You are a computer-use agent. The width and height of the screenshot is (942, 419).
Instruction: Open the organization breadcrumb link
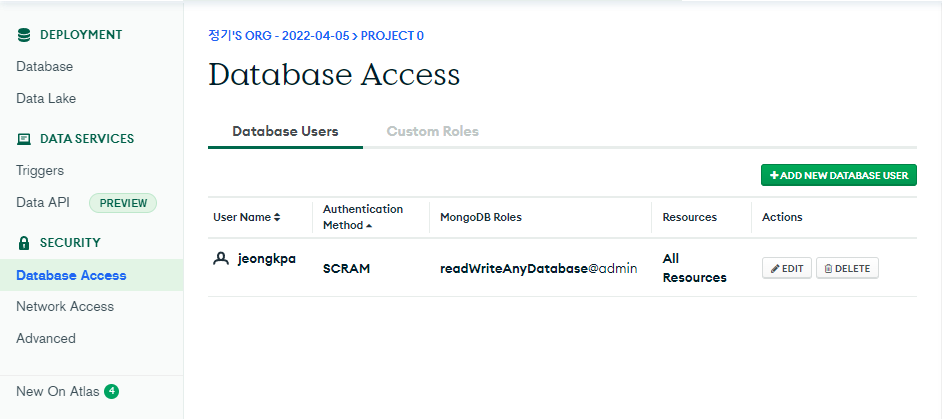279,35
